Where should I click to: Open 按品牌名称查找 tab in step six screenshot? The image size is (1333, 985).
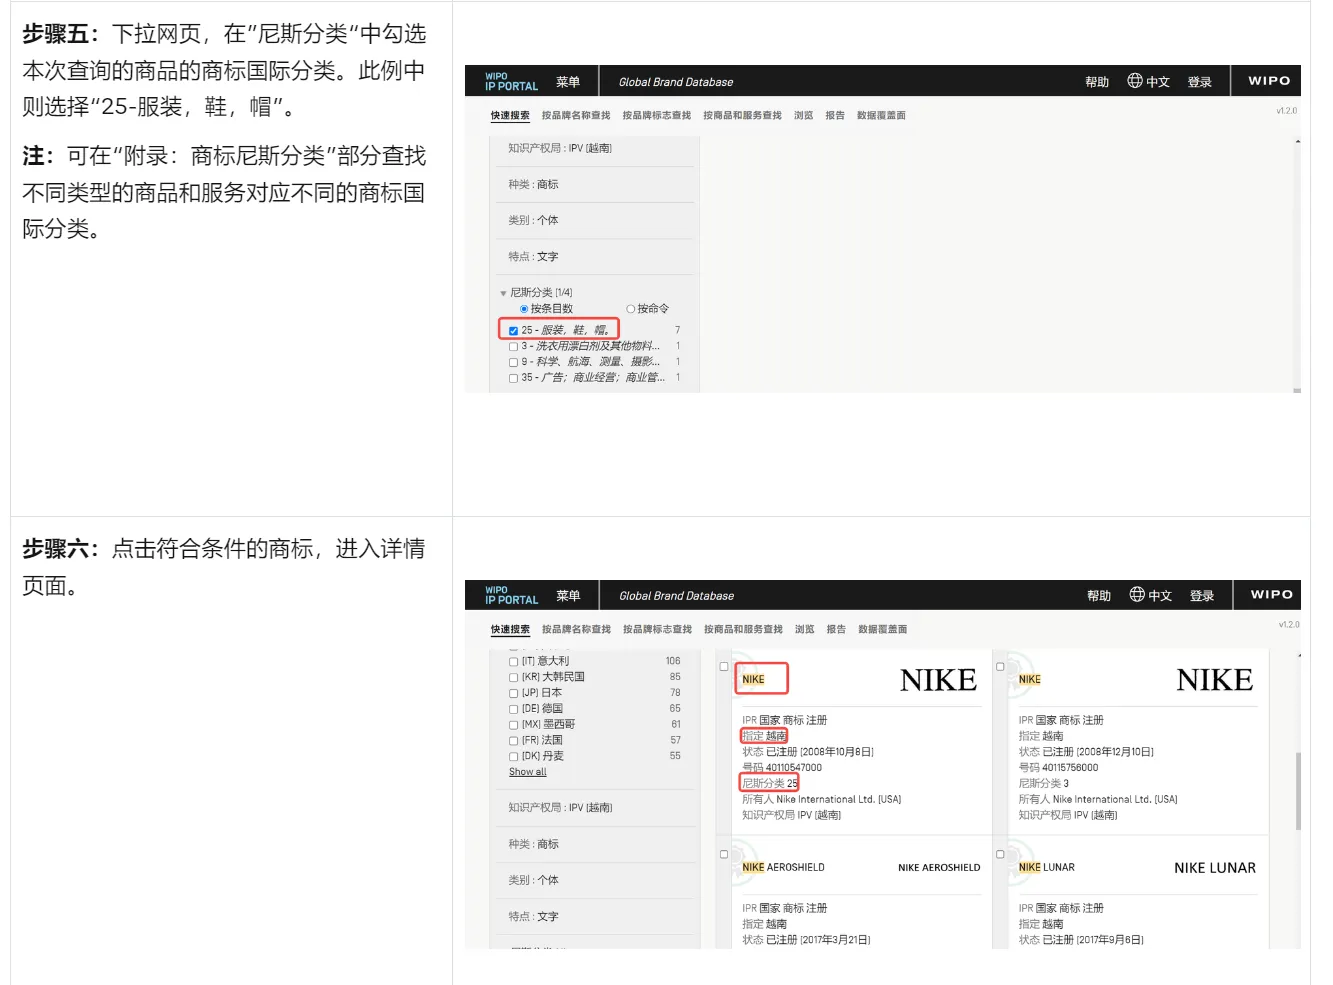tap(576, 630)
